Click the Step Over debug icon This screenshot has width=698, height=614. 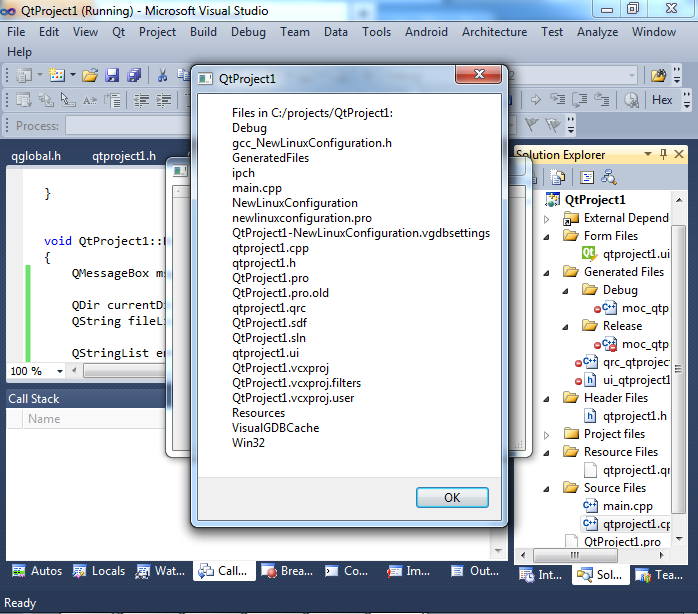pos(580,100)
